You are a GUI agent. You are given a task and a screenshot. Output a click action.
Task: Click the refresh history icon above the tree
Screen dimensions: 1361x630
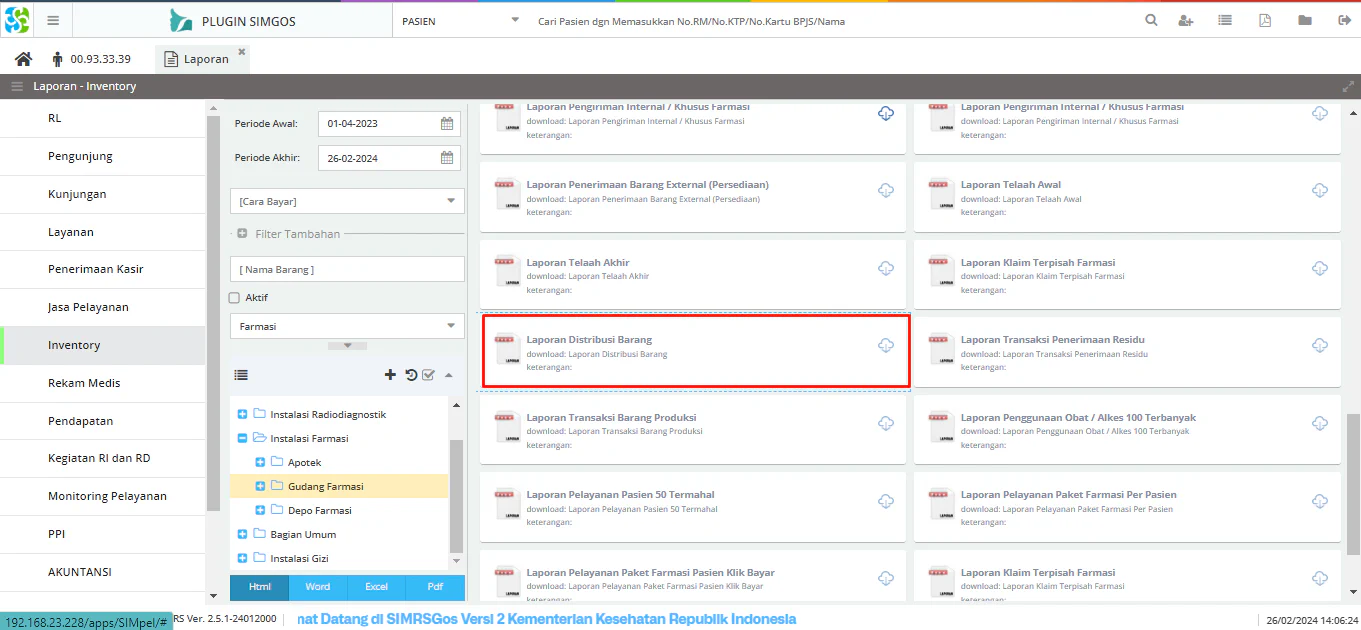click(410, 375)
